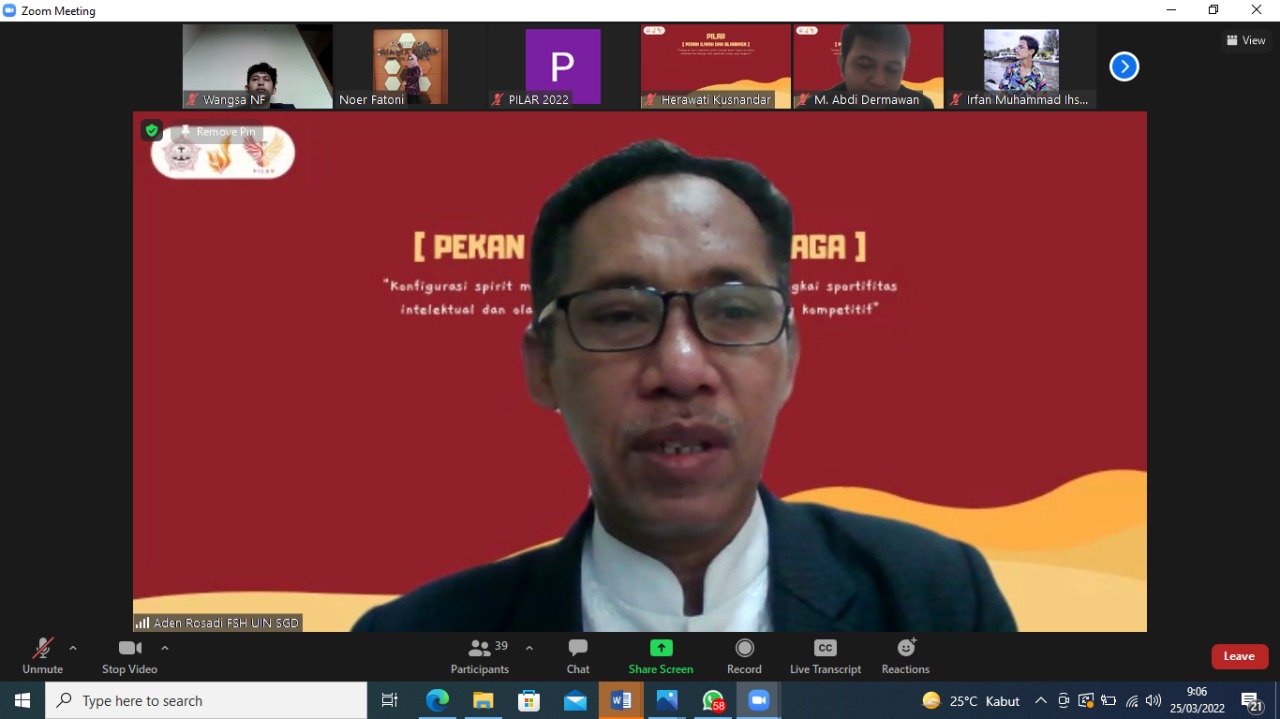Enable Live Transcript captions
The width and height of the screenshot is (1280, 719).
[x=825, y=656]
